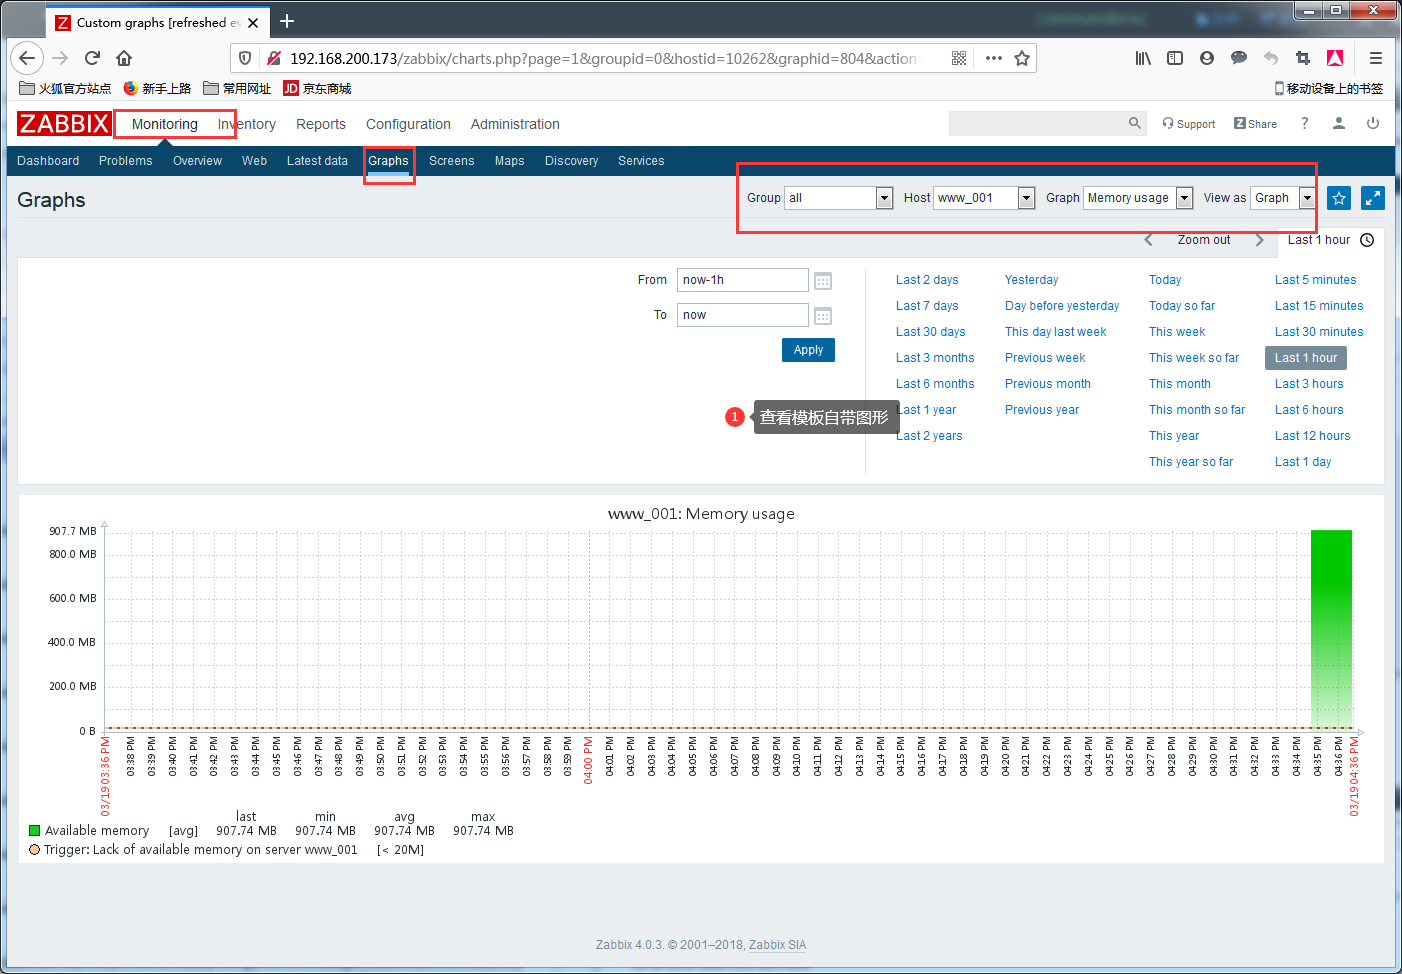Shift time range earlier with left chevron
This screenshot has height=974, width=1402.
(1148, 240)
